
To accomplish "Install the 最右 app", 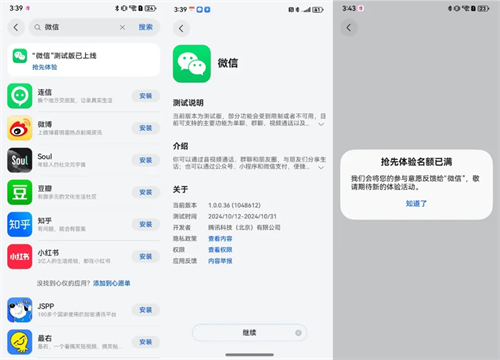I will coord(146,342).
